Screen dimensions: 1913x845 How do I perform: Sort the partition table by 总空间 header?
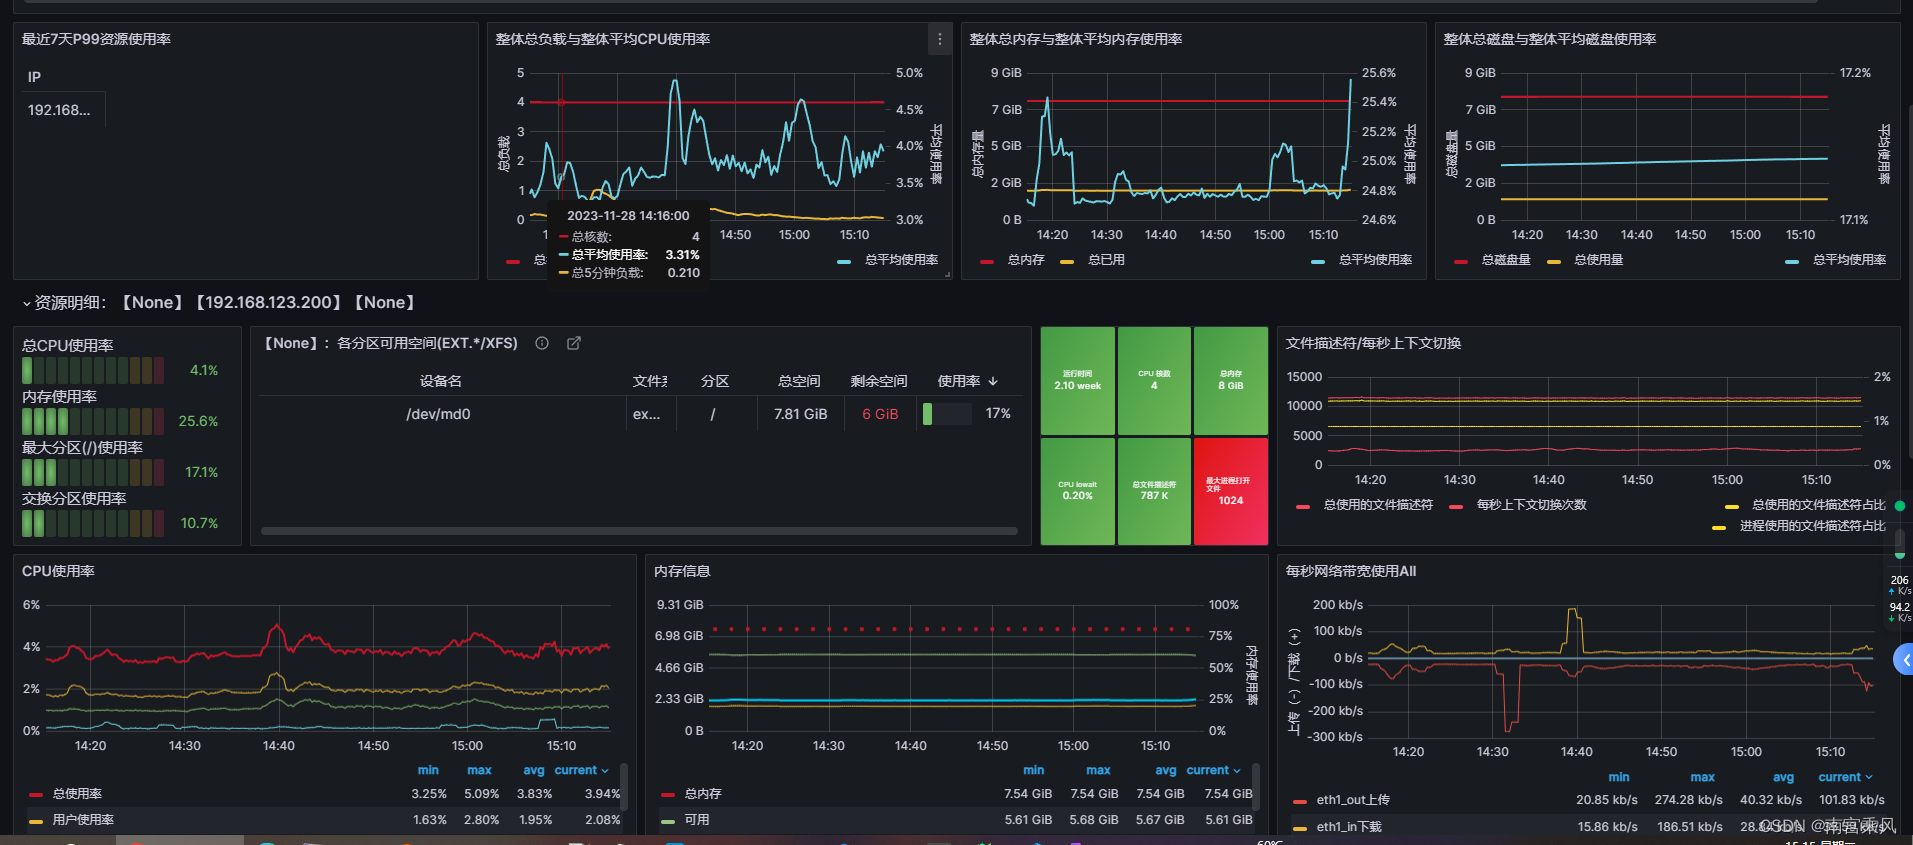point(799,381)
